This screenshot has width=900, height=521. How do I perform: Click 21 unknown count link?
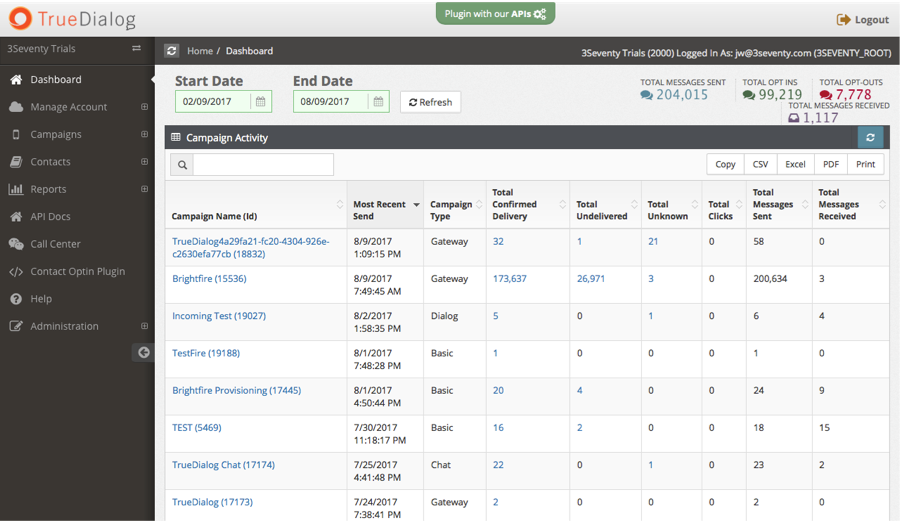pyautogui.click(x=653, y=241)
